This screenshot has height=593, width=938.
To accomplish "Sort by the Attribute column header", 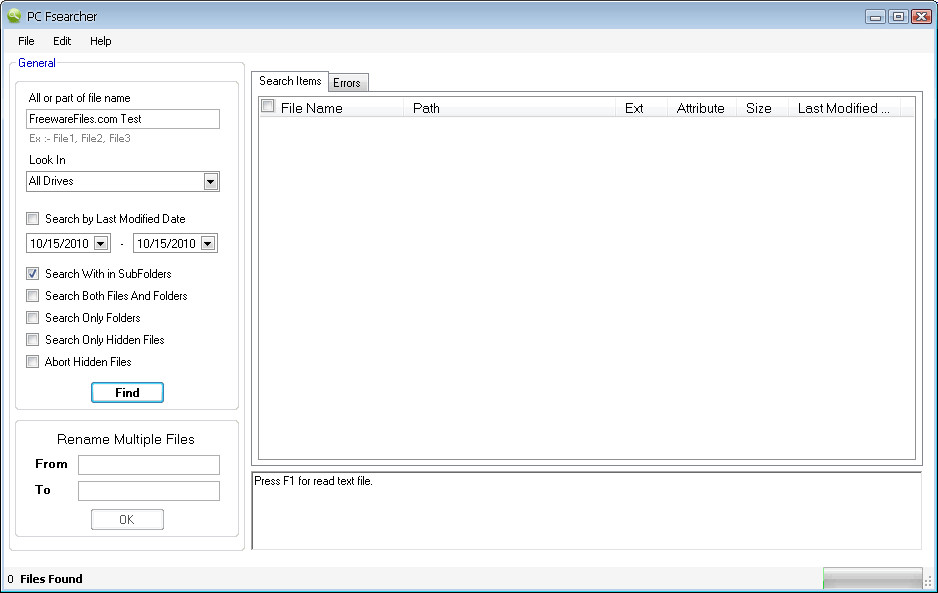I will coord(702,108).
